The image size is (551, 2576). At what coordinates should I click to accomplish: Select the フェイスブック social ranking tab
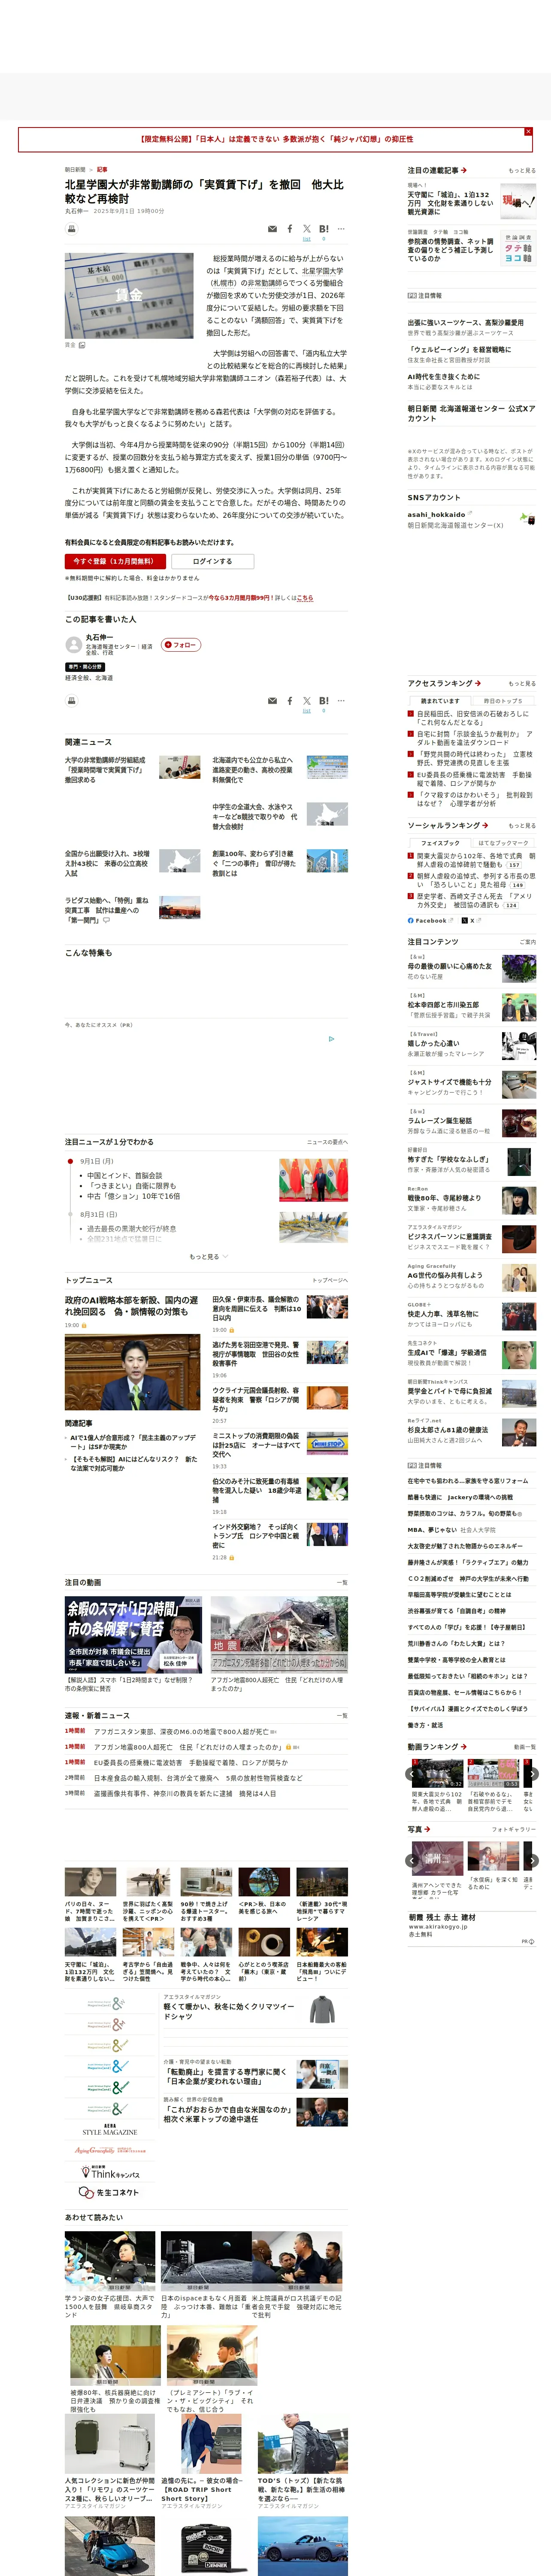pos(439,843)
